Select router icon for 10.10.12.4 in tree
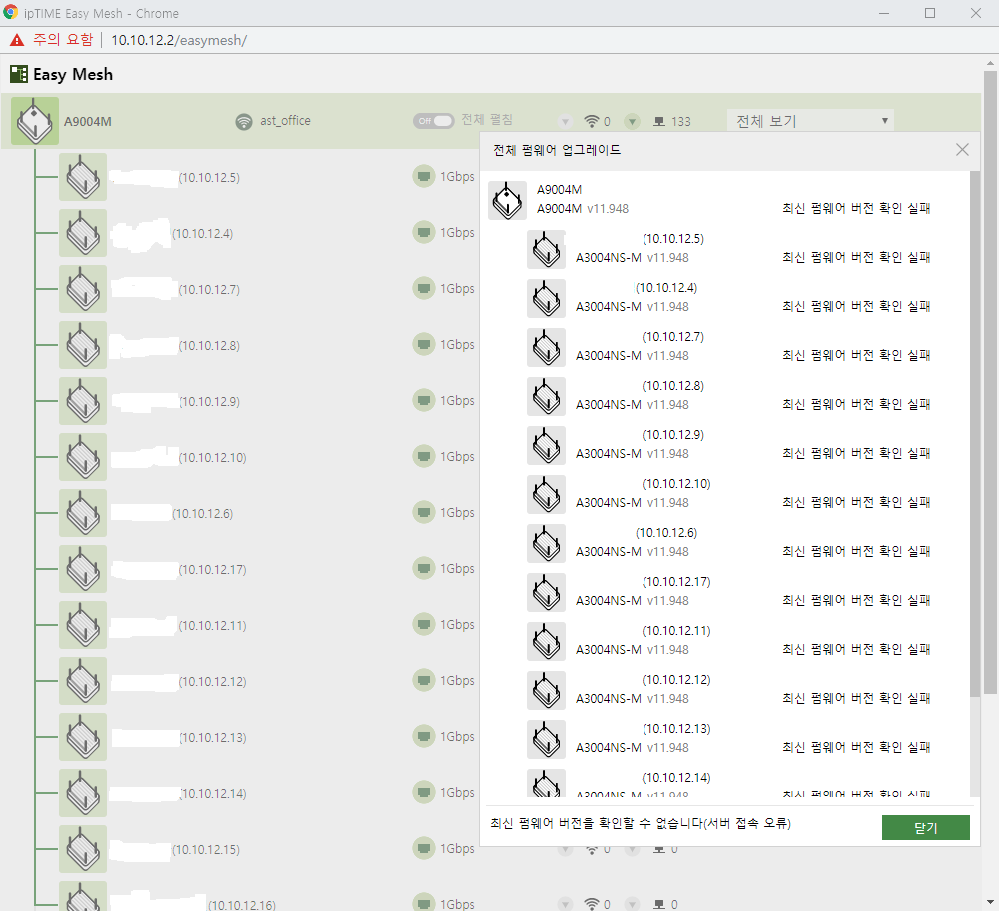The width and height of the screenshot is (999, 911). [x=83, y=233]
